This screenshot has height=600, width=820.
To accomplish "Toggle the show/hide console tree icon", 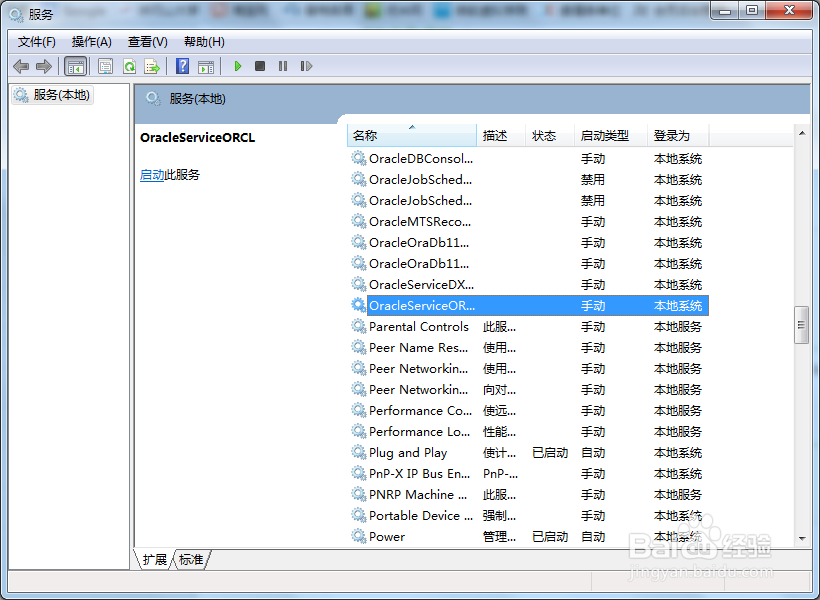I will (75, 66).
